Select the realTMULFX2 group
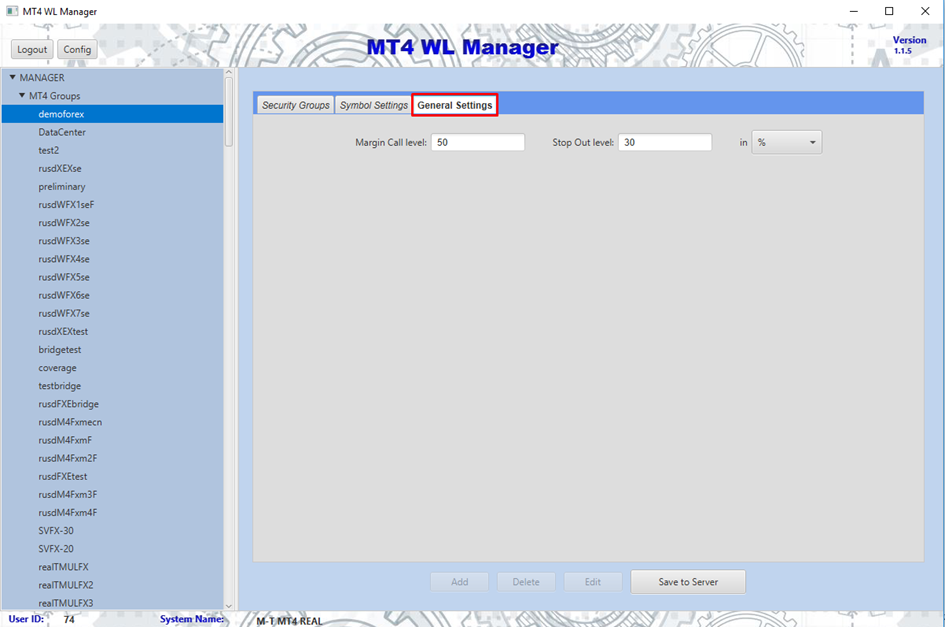Viewport: 945px width, 627px height. click(x=112, y=584)
